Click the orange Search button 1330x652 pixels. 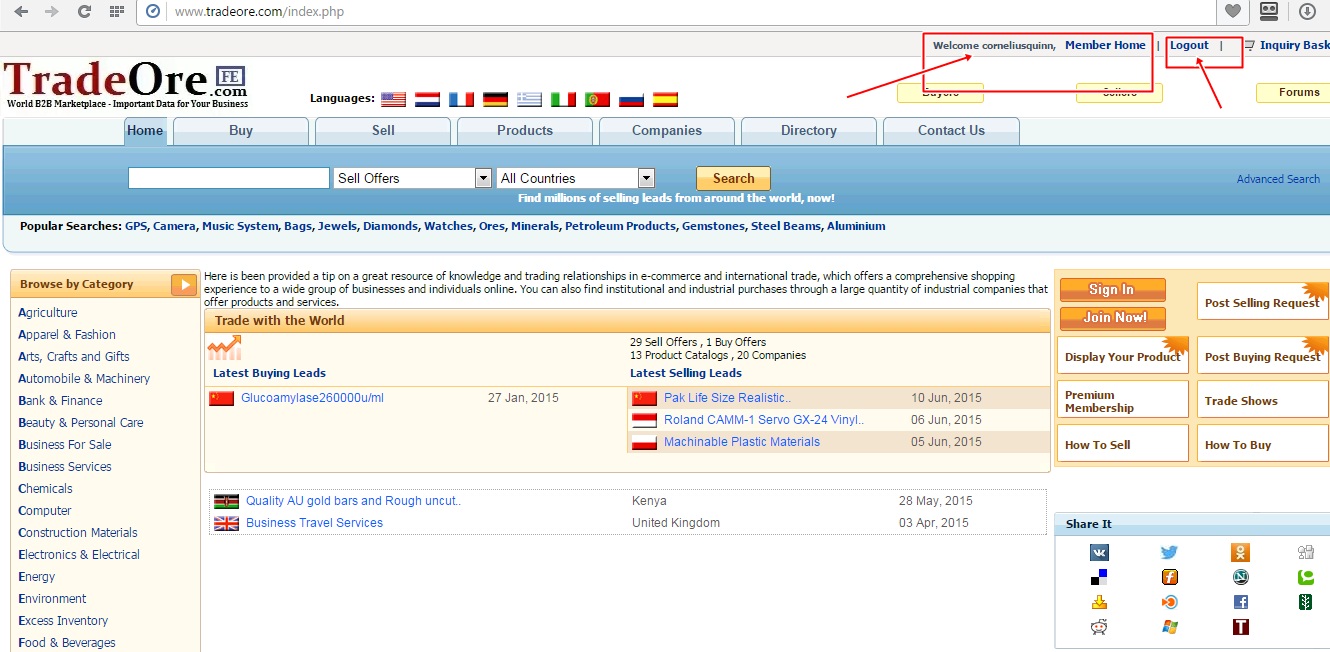click(x=733, y=178)
